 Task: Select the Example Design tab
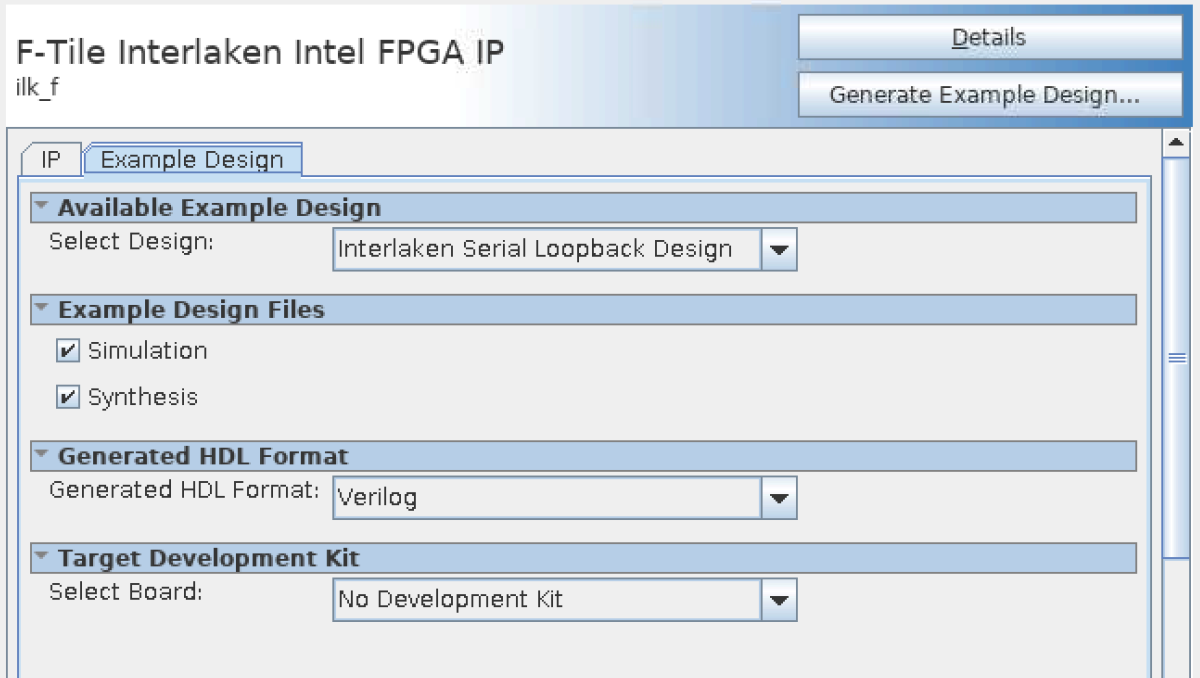192,160
